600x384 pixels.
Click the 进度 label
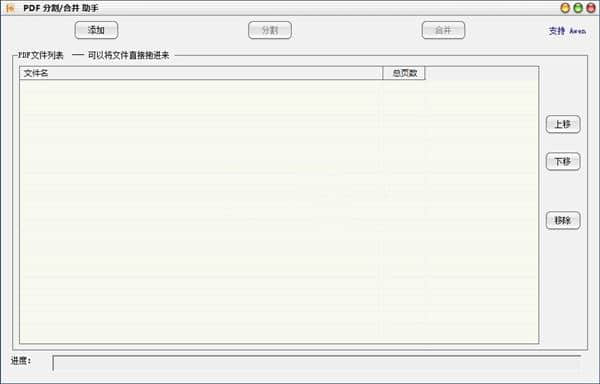coord(21,361)
